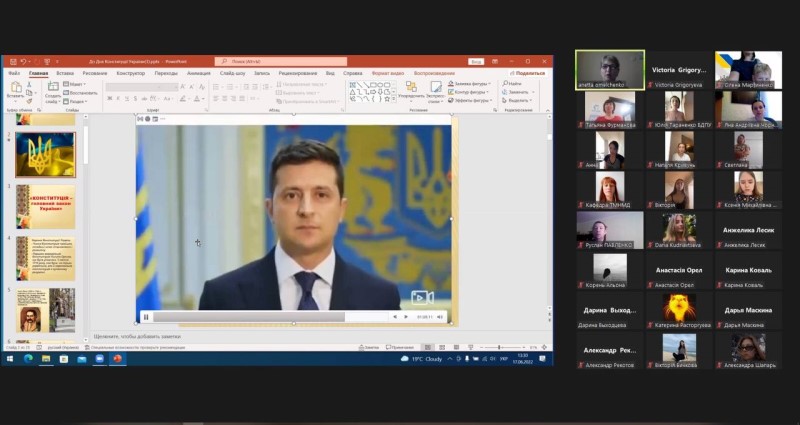Image resolution: width=800 pixels, height=425 pixels.
Task: Click the Windows Start button
Action: (9, 359)
